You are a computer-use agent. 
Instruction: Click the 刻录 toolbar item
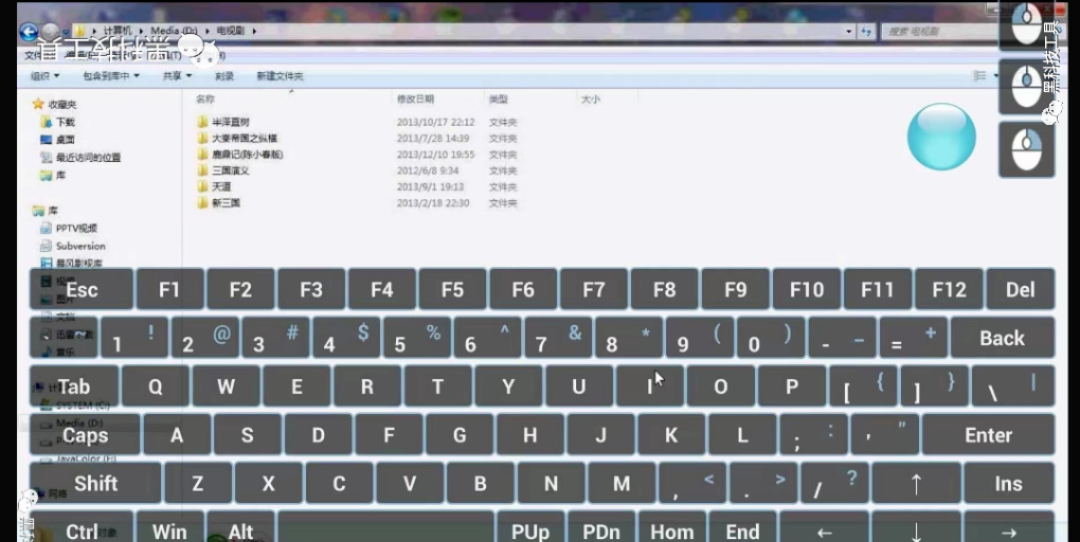click(x=224, y=76)
